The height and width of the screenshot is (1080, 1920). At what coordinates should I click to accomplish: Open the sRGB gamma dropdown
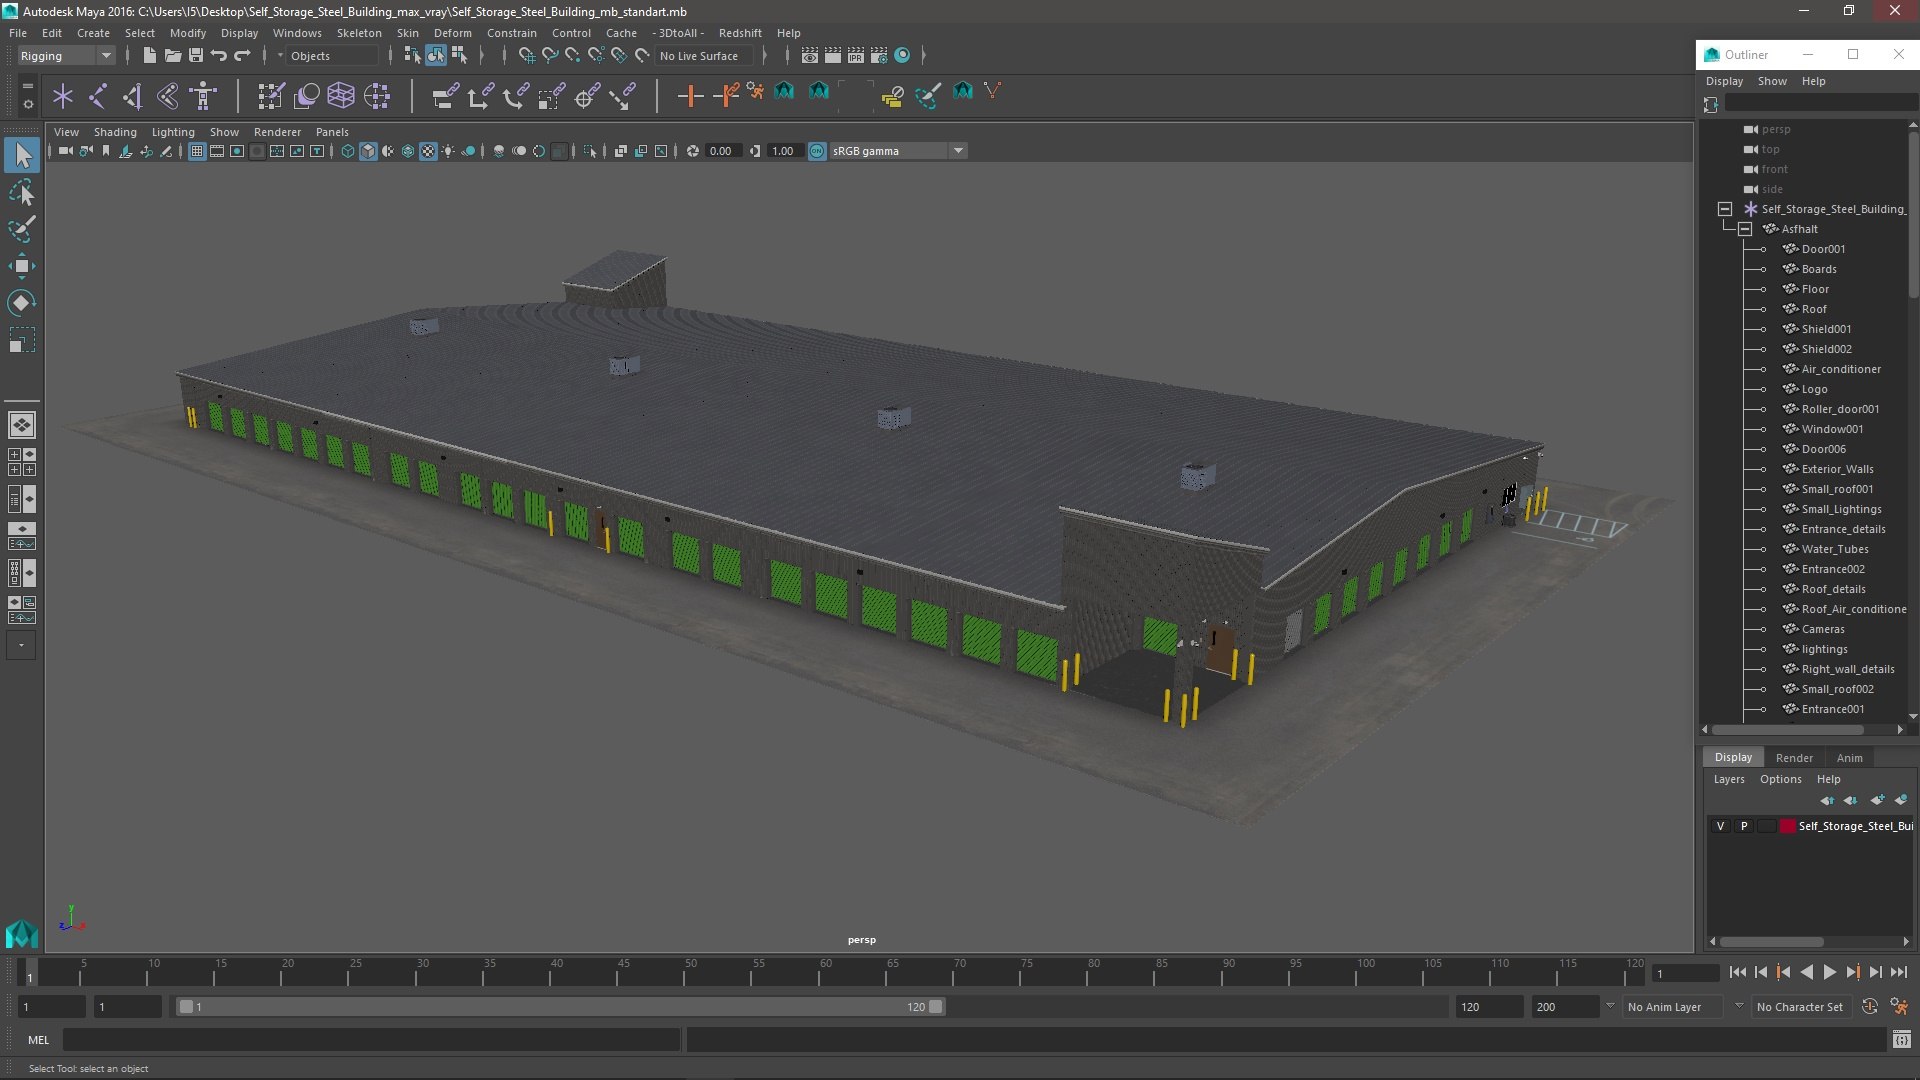click(x=898, y=151)
